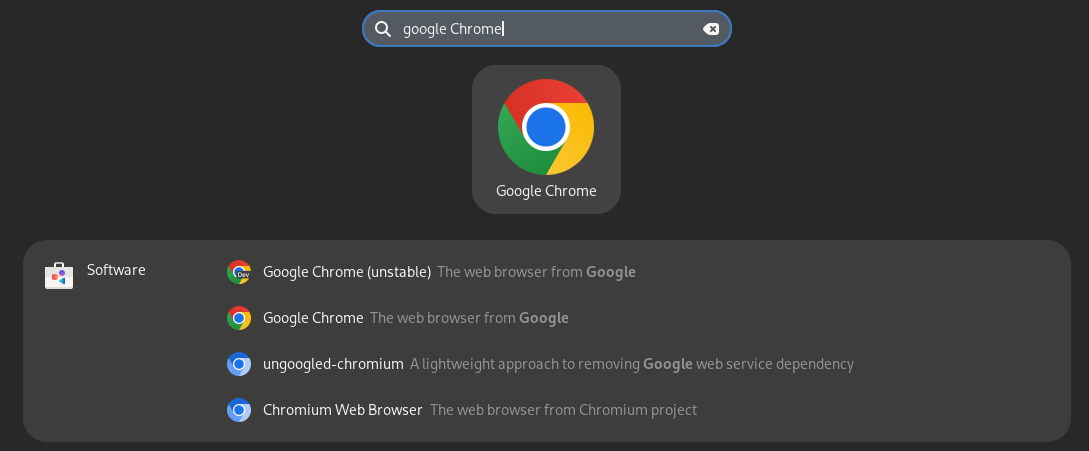This screenshot has height=451, width=1089.
Task: Click the Software provider label
Action: 116,270
